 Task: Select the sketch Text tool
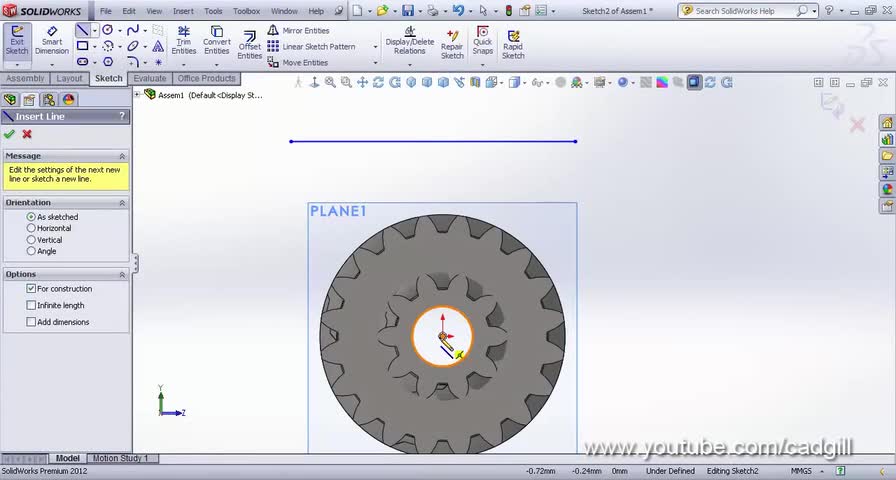point(158,46)
